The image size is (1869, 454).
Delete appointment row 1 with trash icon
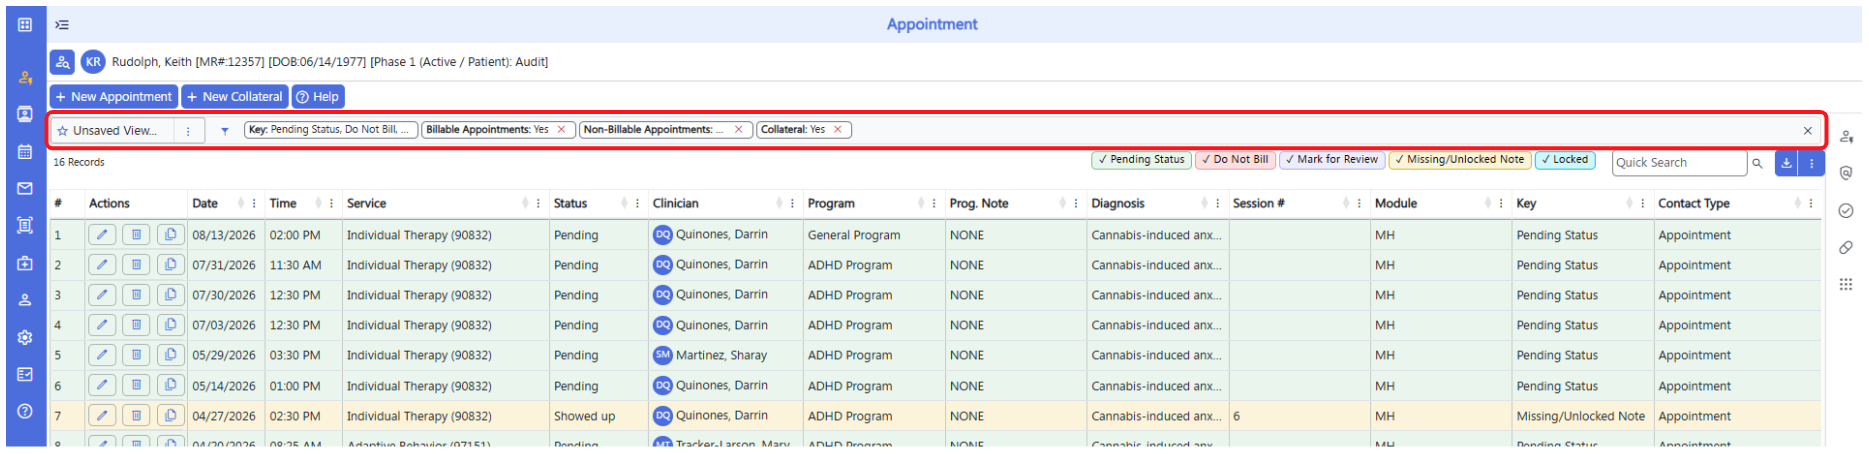136,235
